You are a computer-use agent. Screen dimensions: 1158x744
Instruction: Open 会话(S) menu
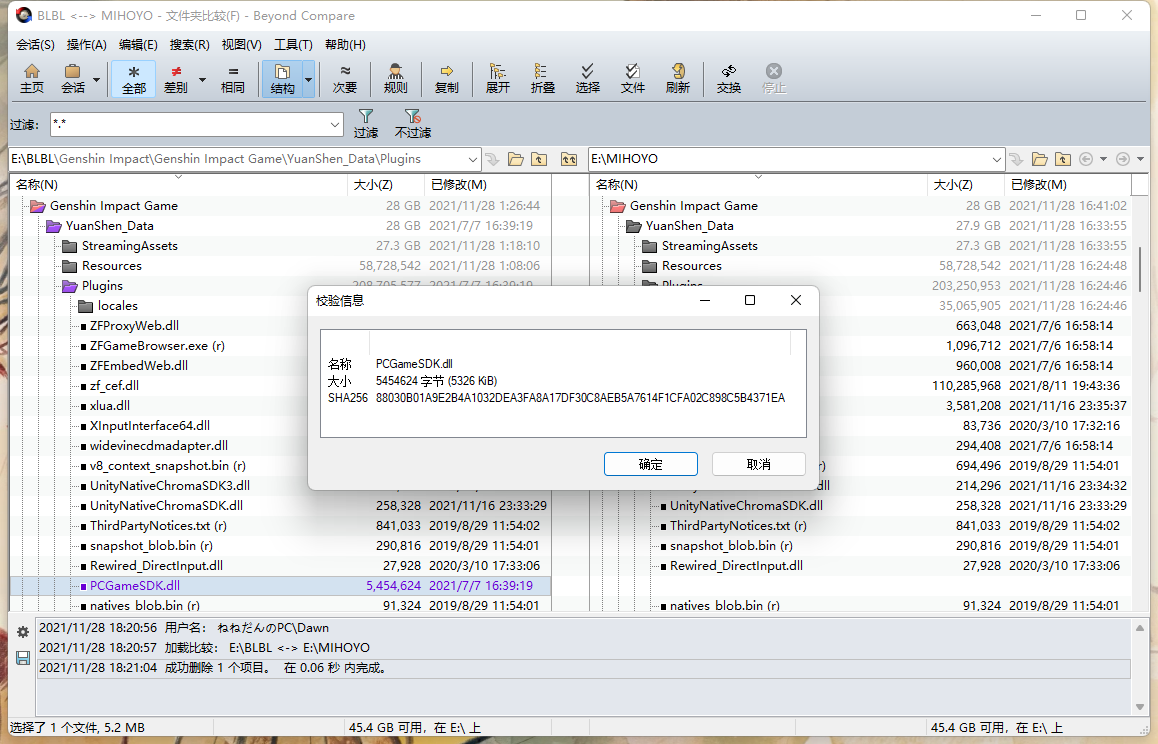pyautogui.click(x=35, y=45)
